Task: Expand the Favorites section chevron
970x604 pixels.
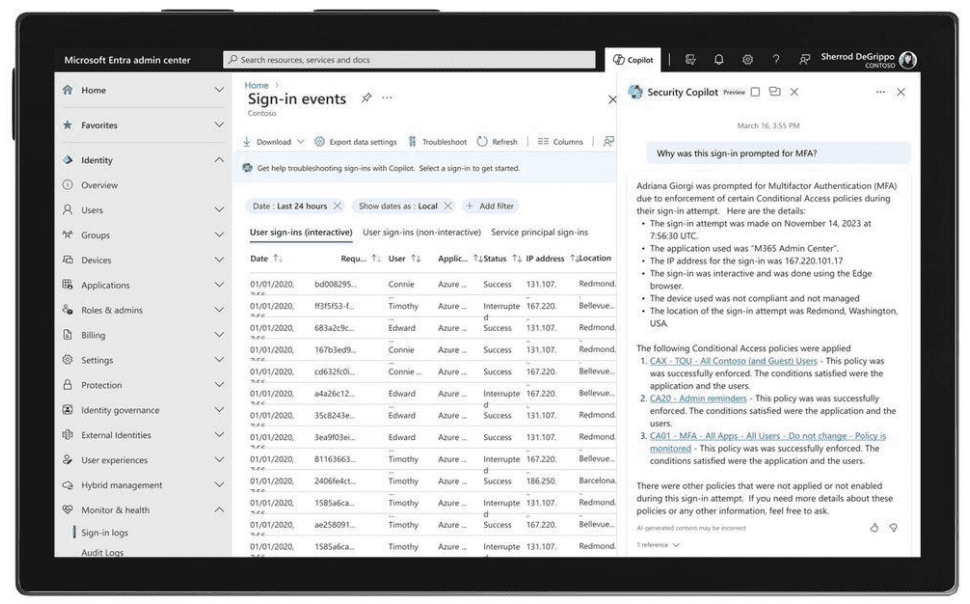Action: pos(219,124)
